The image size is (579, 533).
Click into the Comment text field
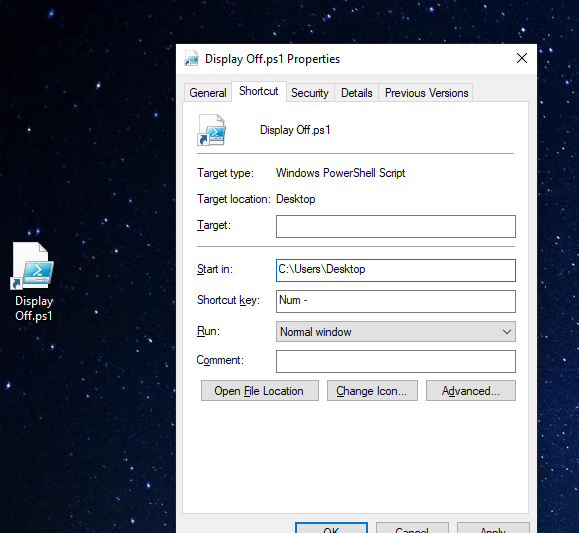[x=395, y=361]
